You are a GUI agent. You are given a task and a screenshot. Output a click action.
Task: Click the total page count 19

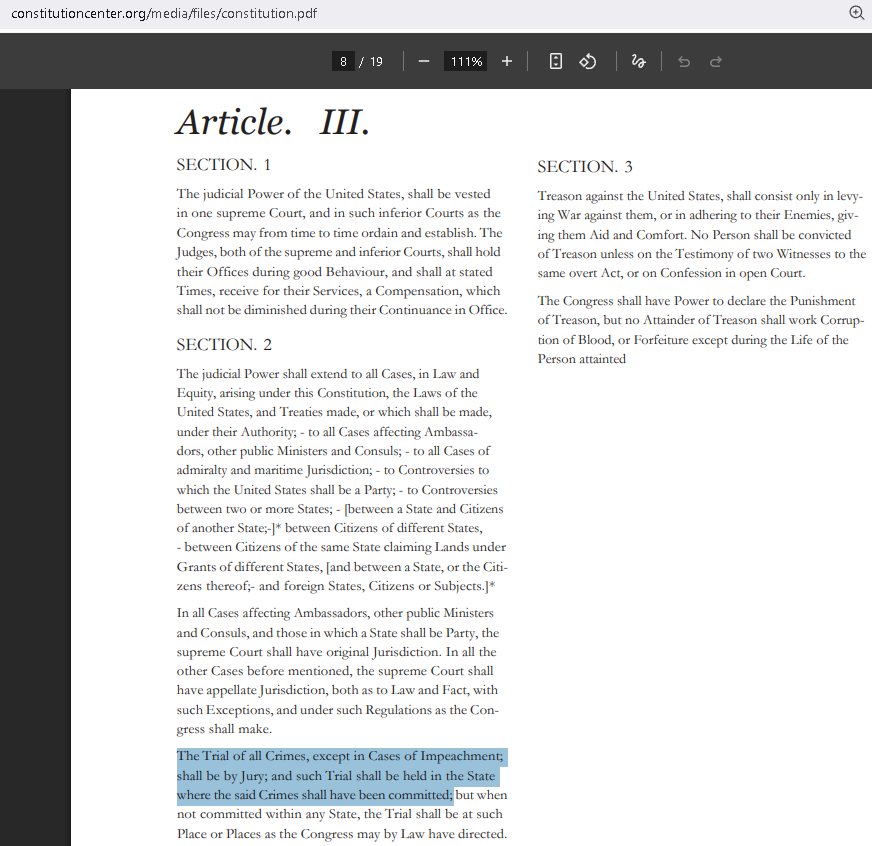point(376,61)
